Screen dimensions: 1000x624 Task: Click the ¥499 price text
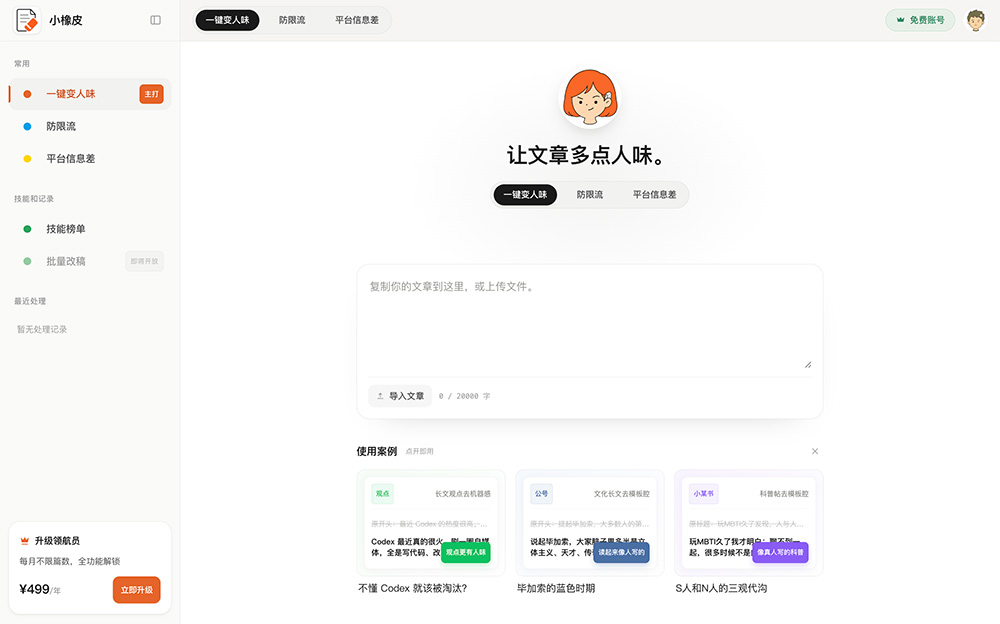(34, 590)
